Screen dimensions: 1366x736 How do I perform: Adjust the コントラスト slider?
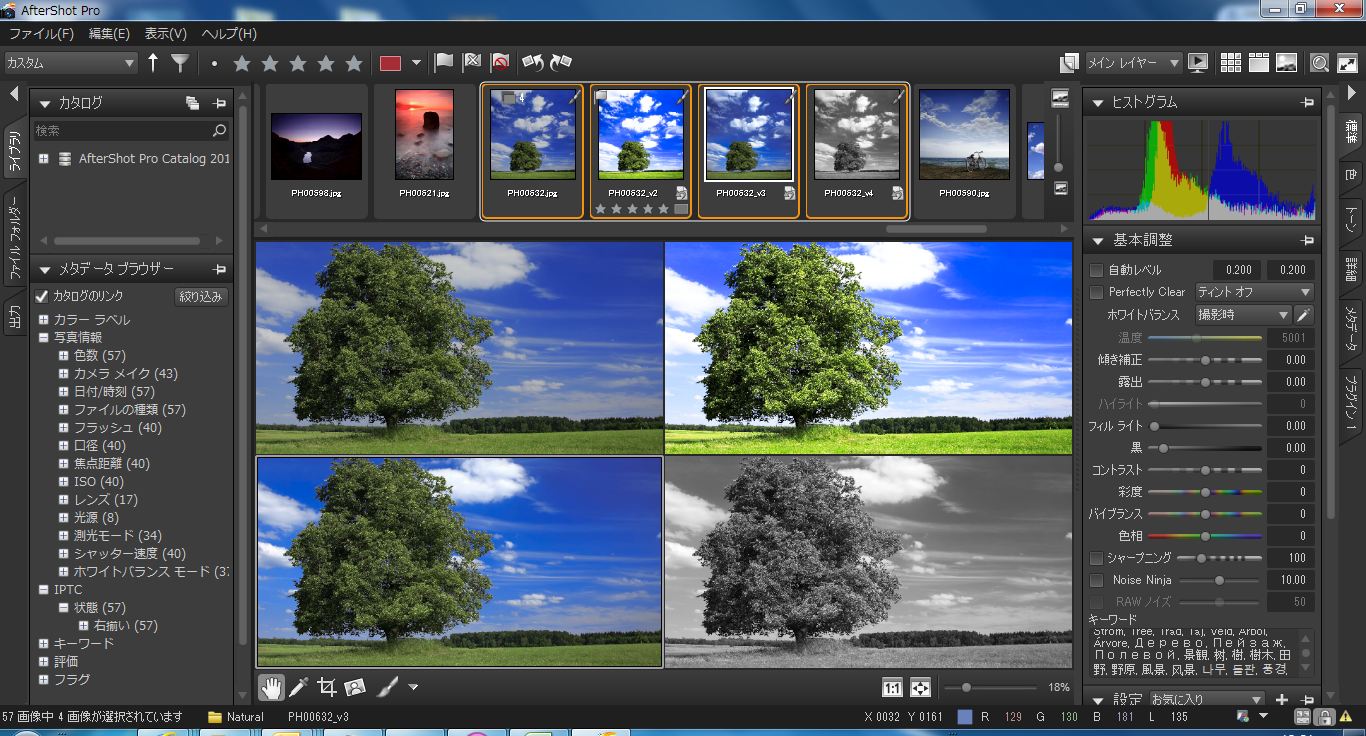click(1205, 470)
